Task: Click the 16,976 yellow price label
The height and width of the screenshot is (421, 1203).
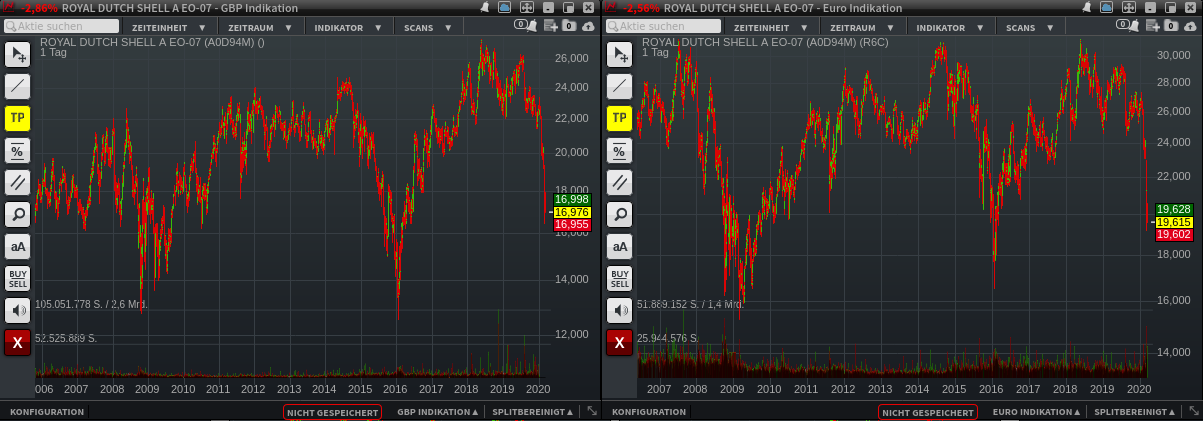Action: [571, 212]
